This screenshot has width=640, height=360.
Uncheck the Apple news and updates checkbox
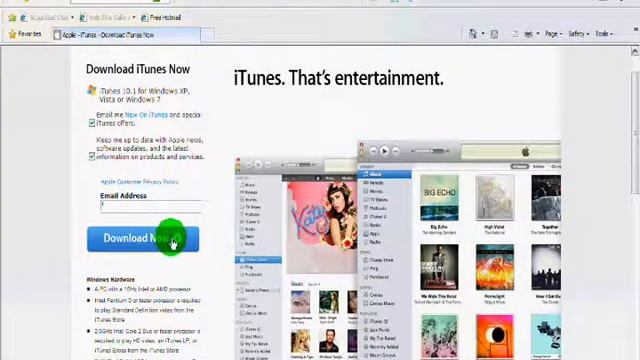point(92,156)
